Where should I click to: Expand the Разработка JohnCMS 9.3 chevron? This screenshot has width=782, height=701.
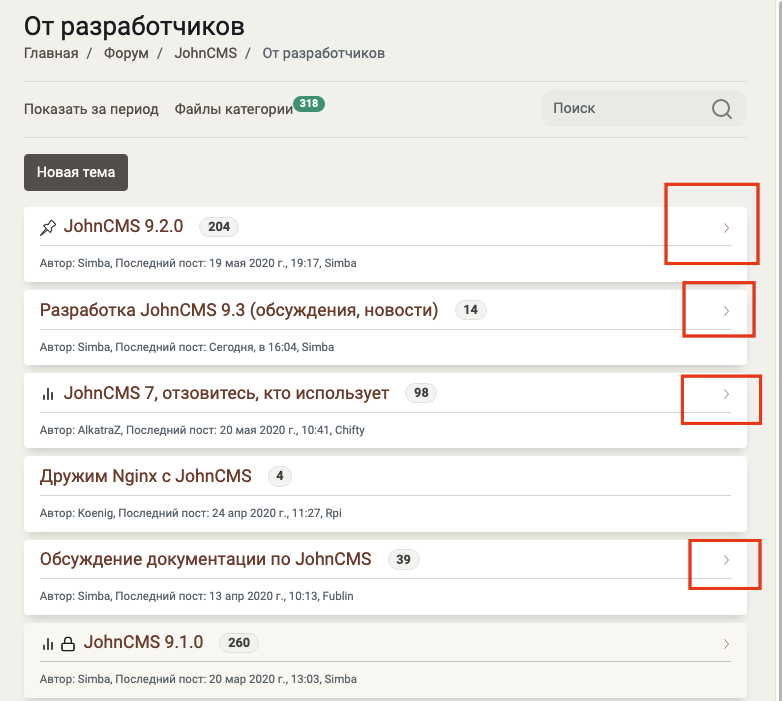pyautogui.click(x=726, y=311)
